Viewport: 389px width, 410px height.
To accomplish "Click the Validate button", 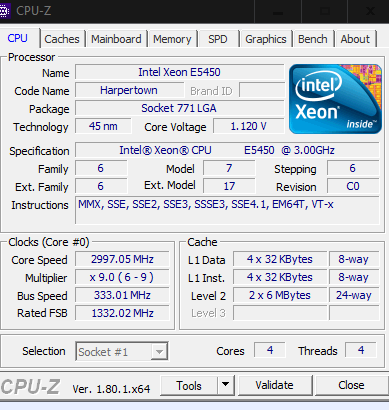I will click(x=275, y=385).
